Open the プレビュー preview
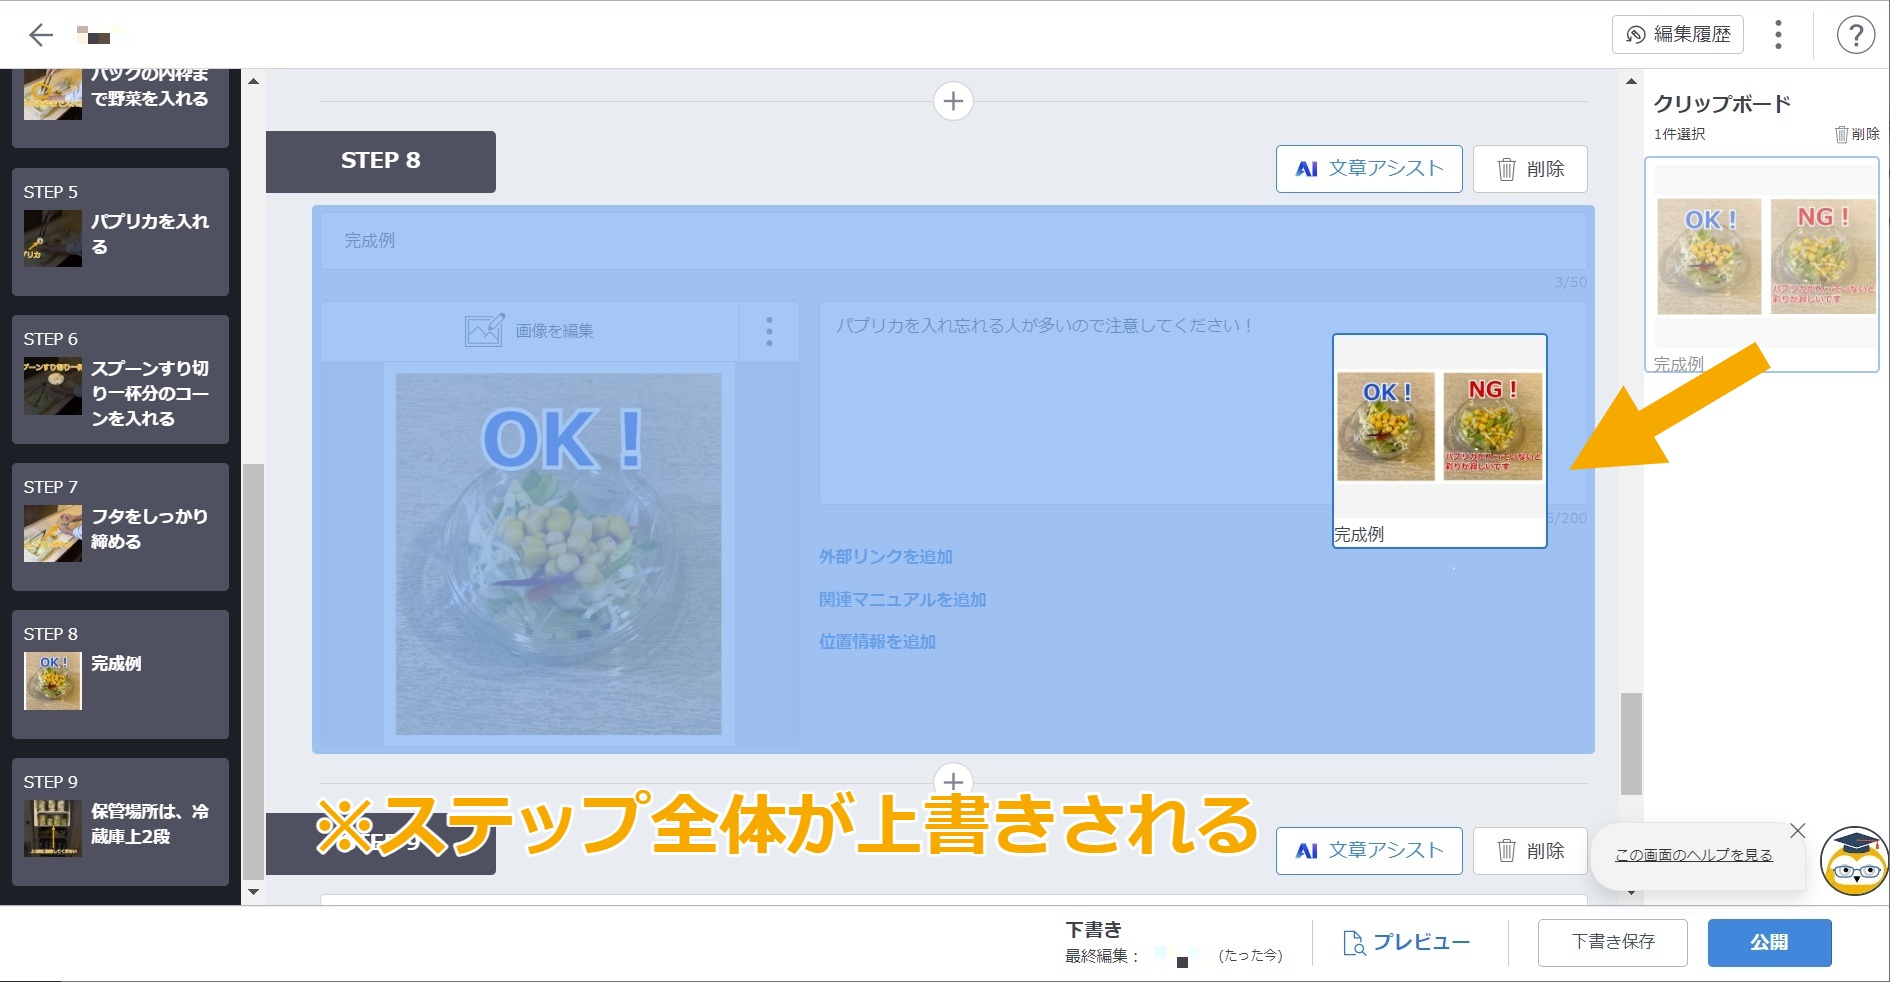Image resolution: width=1890 pixels, height=982 pixels. (x=1406, y=943)
